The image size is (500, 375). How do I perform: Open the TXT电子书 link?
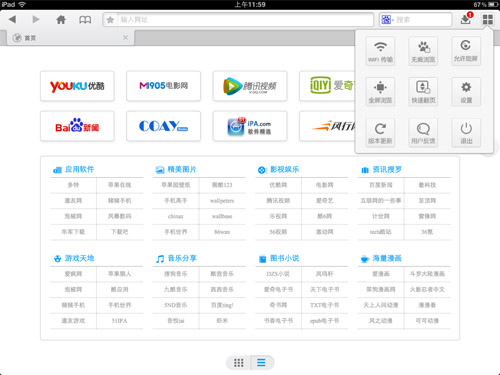pyautogui.click(x=324, y=305)
